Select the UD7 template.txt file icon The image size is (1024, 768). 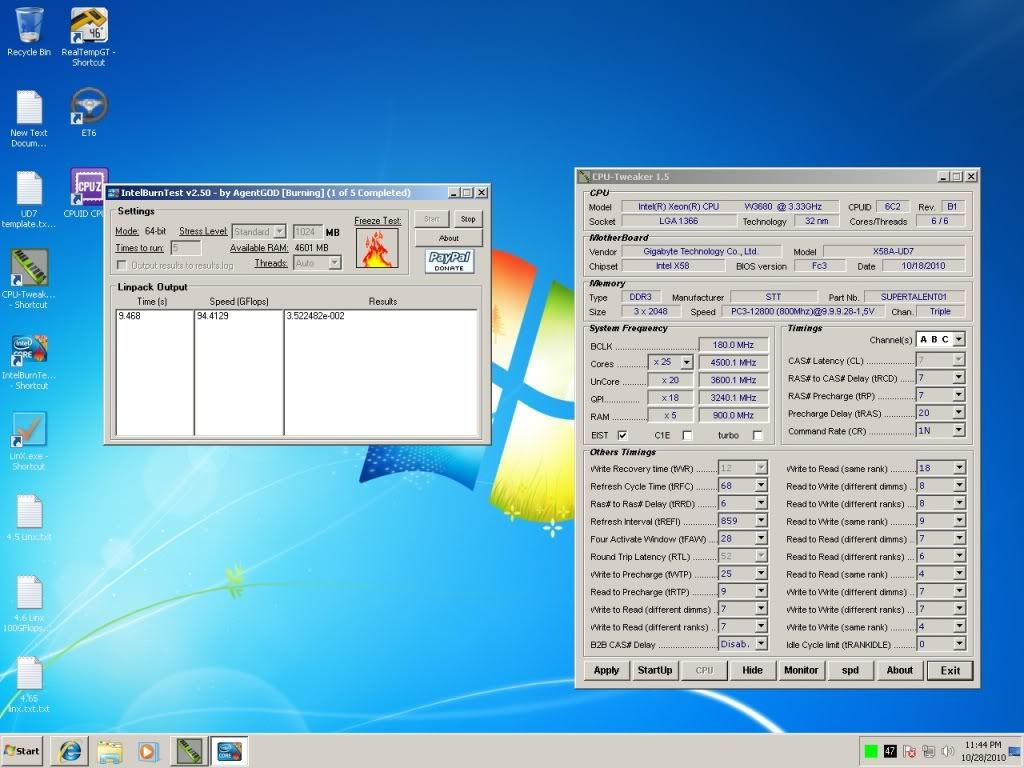(x=29, y=200)
